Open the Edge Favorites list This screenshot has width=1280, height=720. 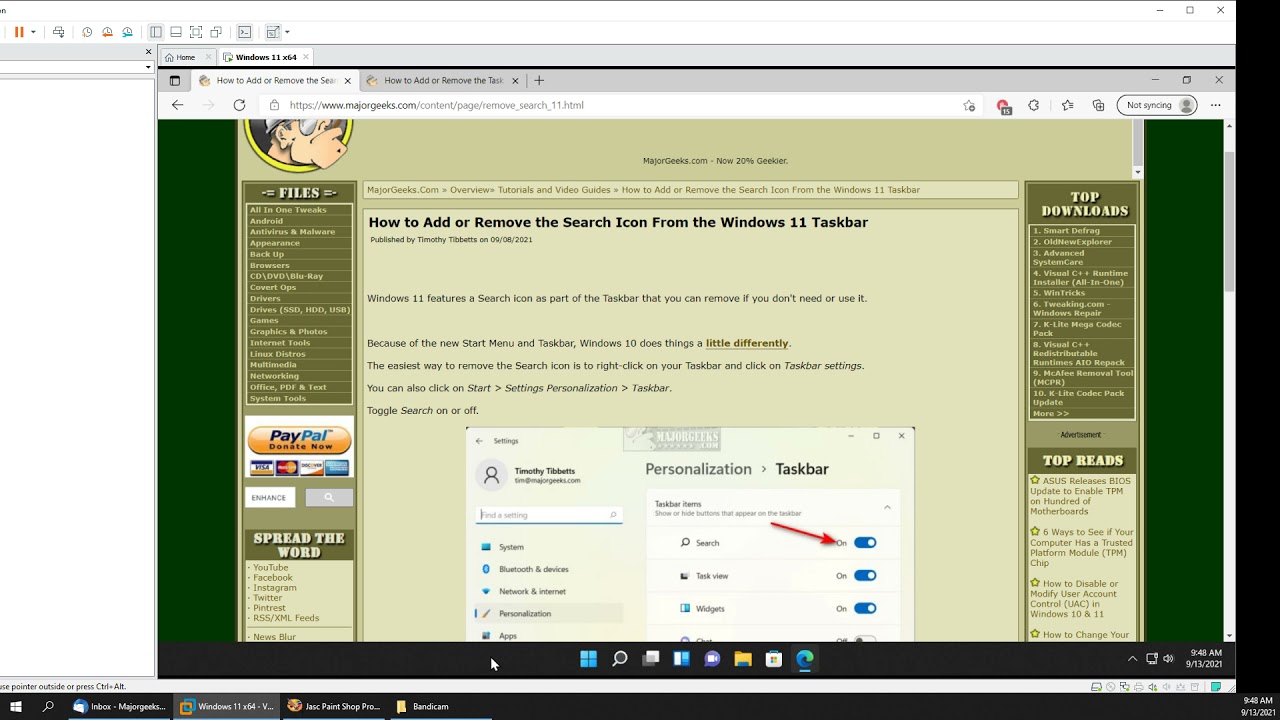point(1067,105)
